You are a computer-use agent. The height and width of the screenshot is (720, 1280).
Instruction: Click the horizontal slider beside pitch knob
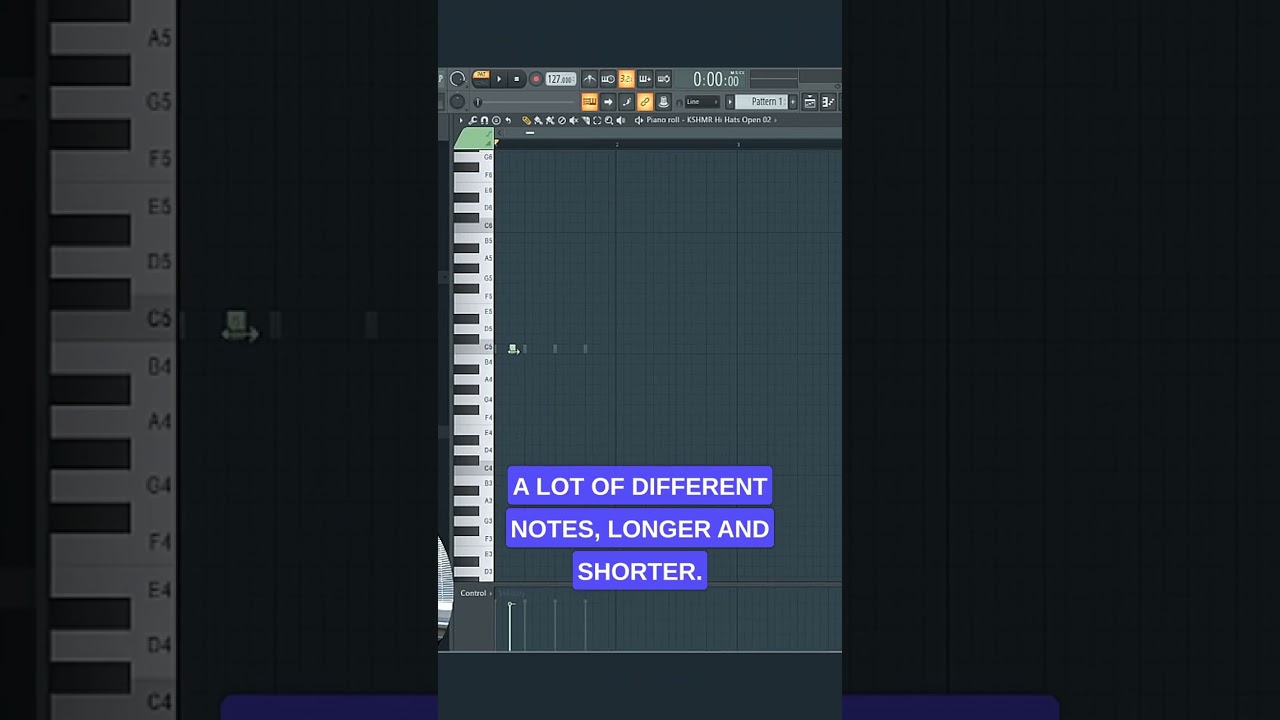523,102
